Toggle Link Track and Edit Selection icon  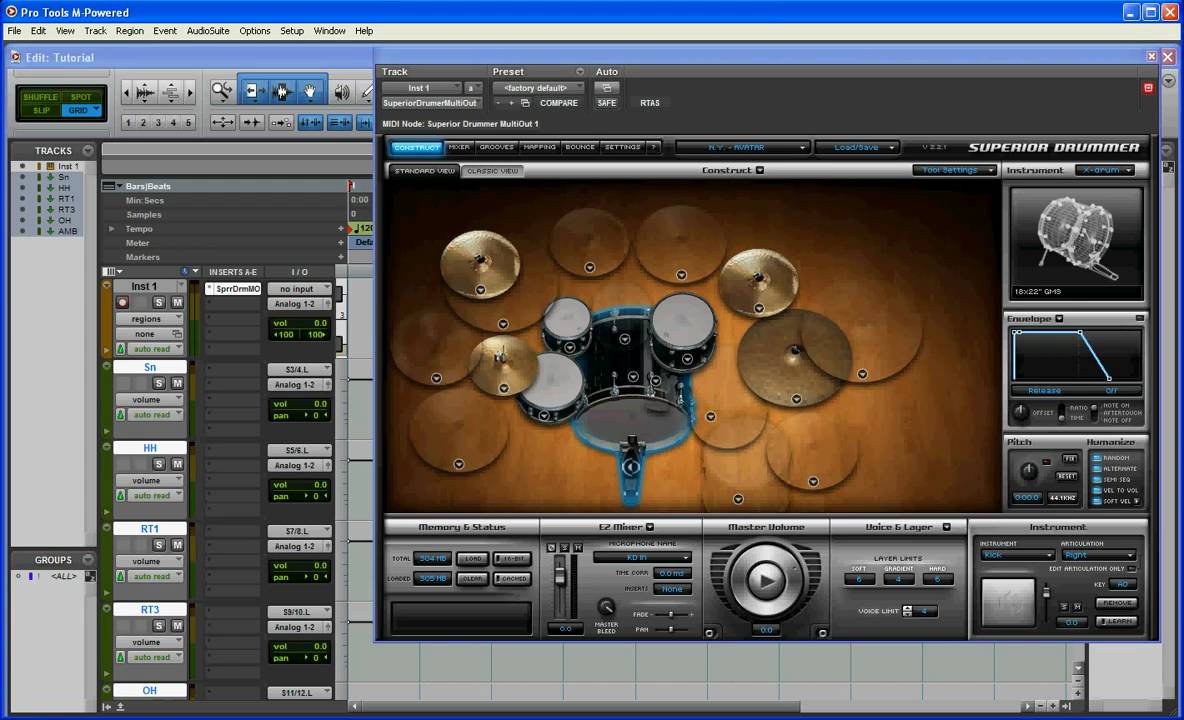tap(340, 122)
